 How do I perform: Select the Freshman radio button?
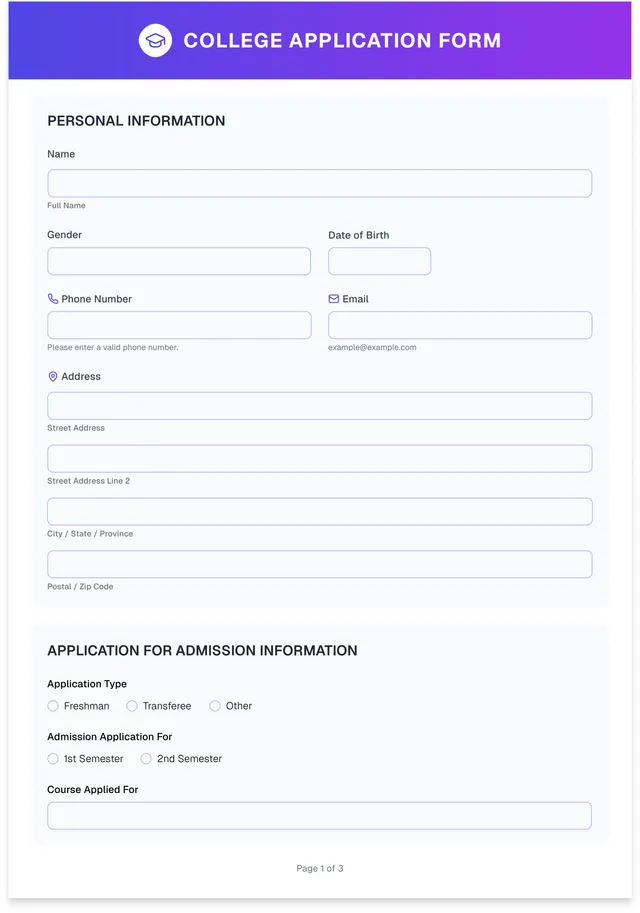[52, 706]
